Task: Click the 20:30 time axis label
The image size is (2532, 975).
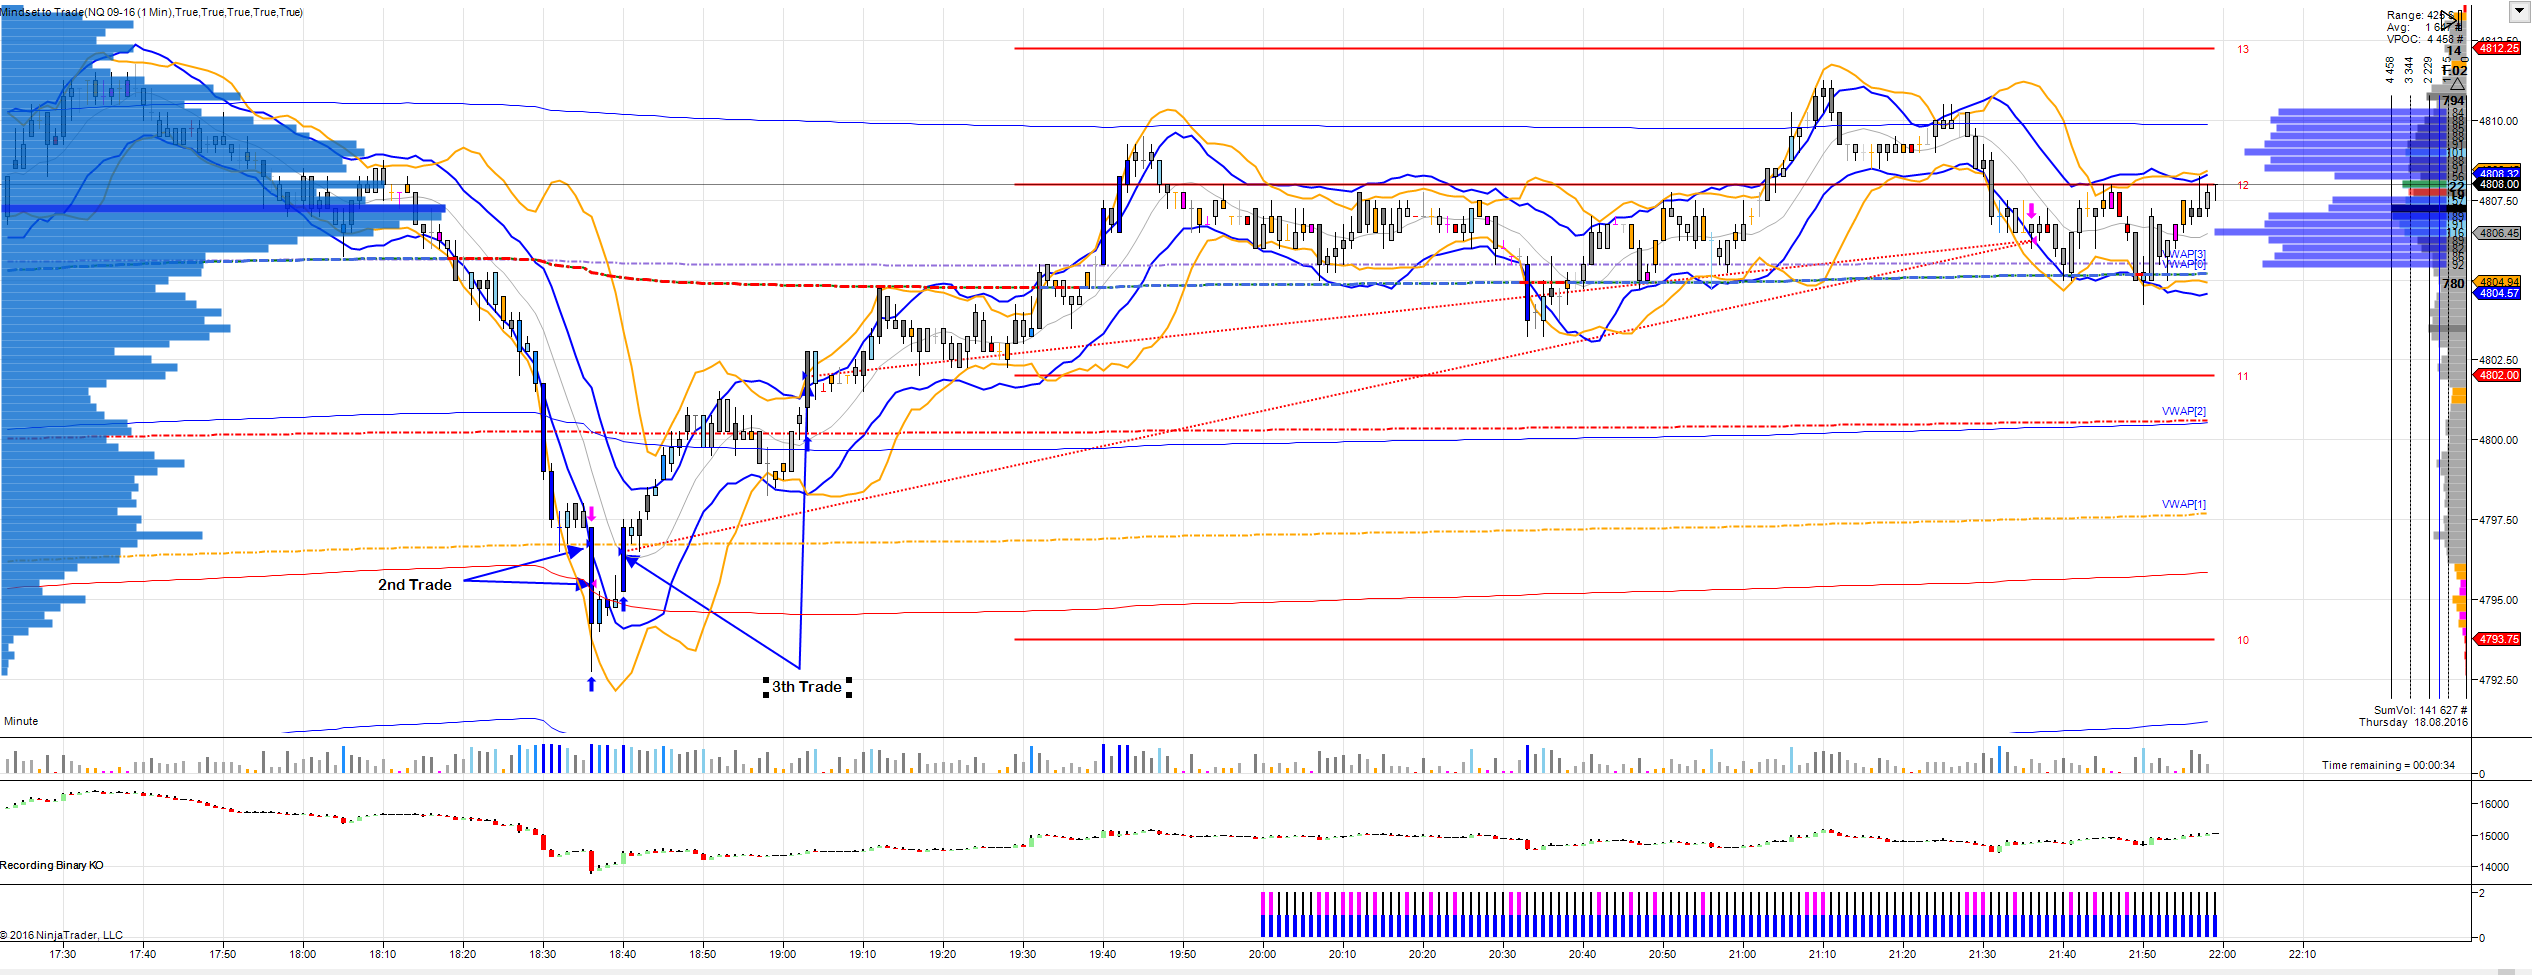Action: 1503,954
